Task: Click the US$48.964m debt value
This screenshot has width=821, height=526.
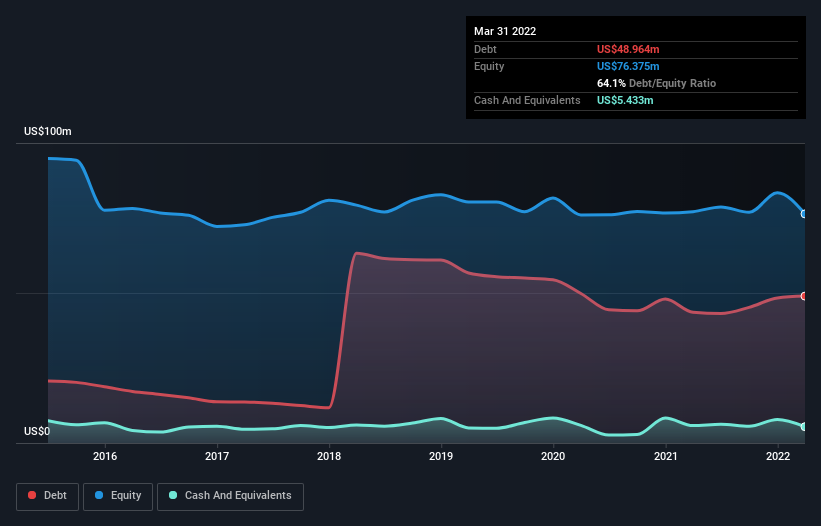Action: [628, 49]
